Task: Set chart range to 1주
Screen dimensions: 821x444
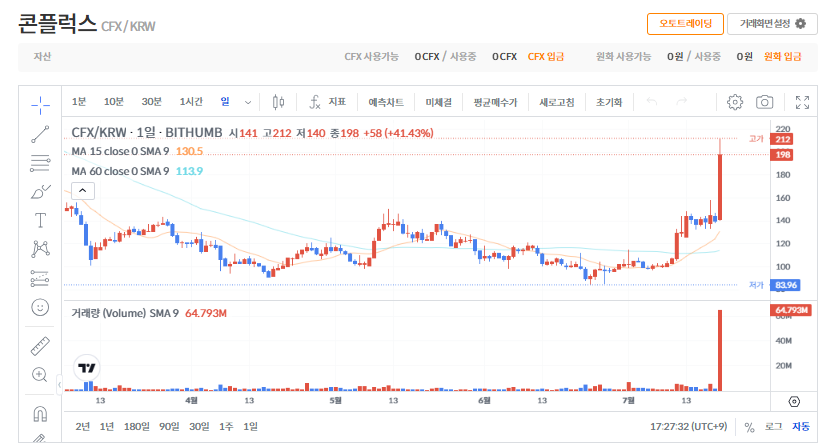Action: (x=226, y=427)
